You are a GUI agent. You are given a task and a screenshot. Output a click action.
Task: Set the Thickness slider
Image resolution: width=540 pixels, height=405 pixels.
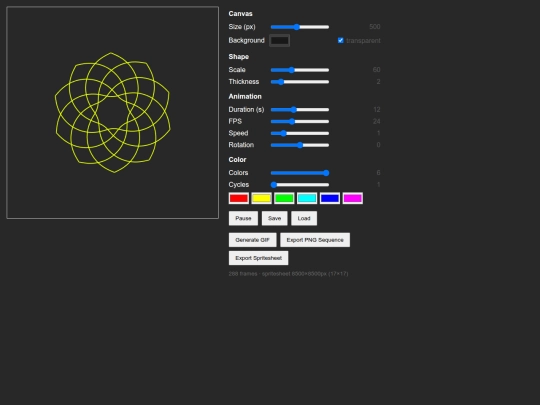click(300, 82)
